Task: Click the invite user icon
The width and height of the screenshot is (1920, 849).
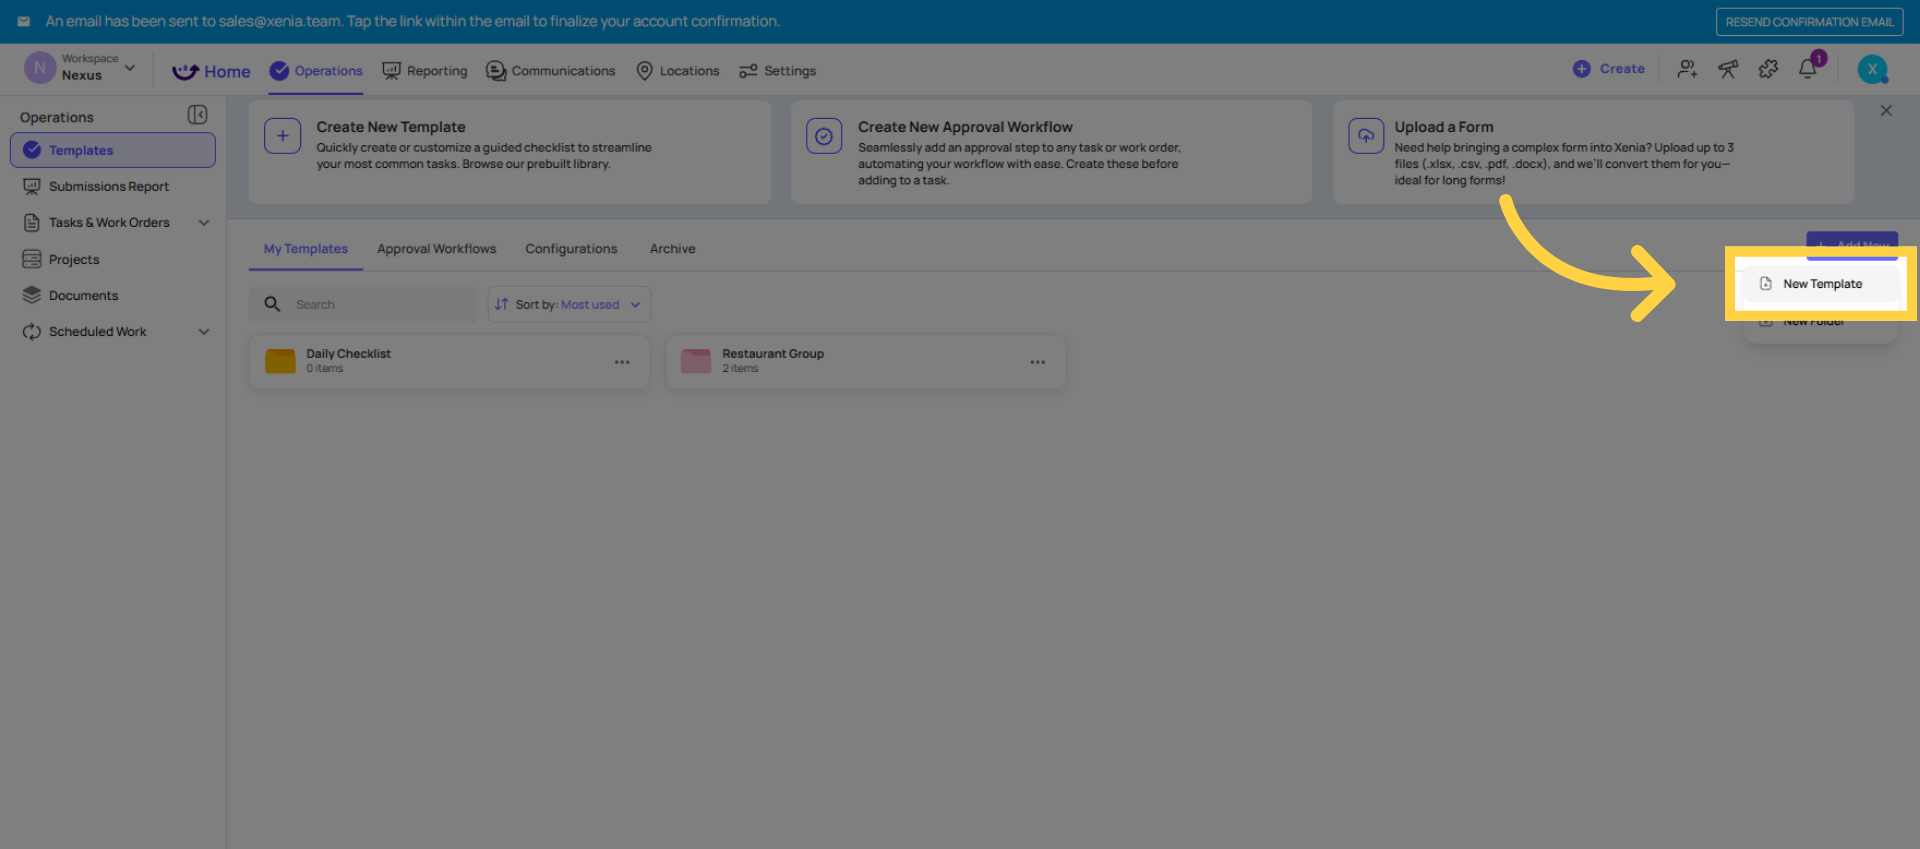Action: coord(1687,69)
